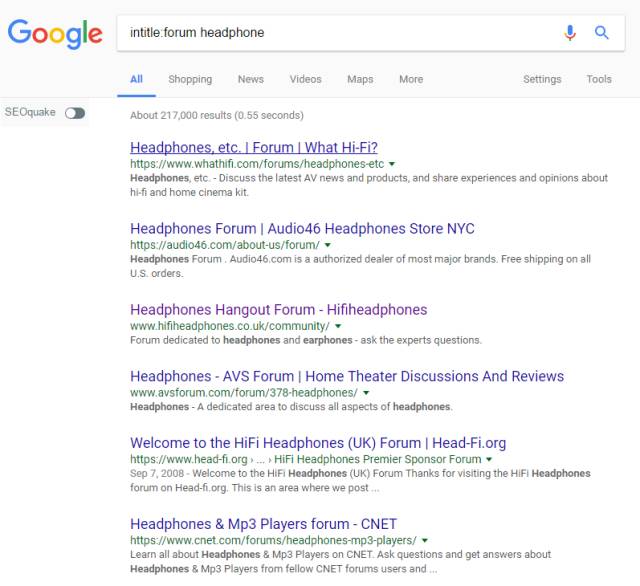Click the 'HiFi Headphones Premier Sponsor Forum' breadcrumb text
Viewport: 640px width, 586px height.
coord(378,459)
